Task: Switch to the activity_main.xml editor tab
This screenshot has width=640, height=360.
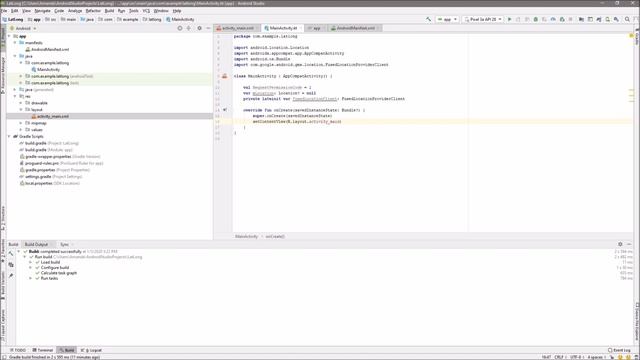Action: [238, 28]
